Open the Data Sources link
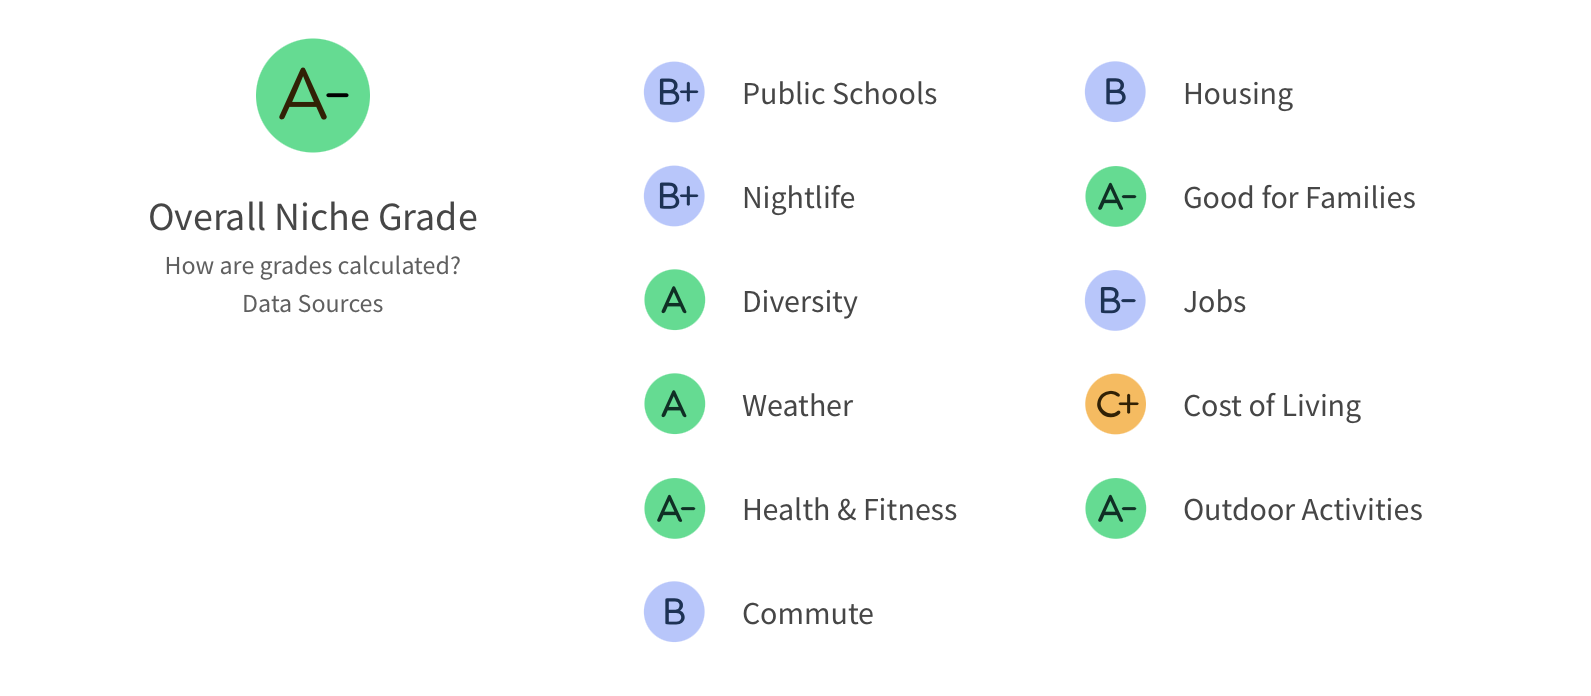 click(x=313, y=304)
